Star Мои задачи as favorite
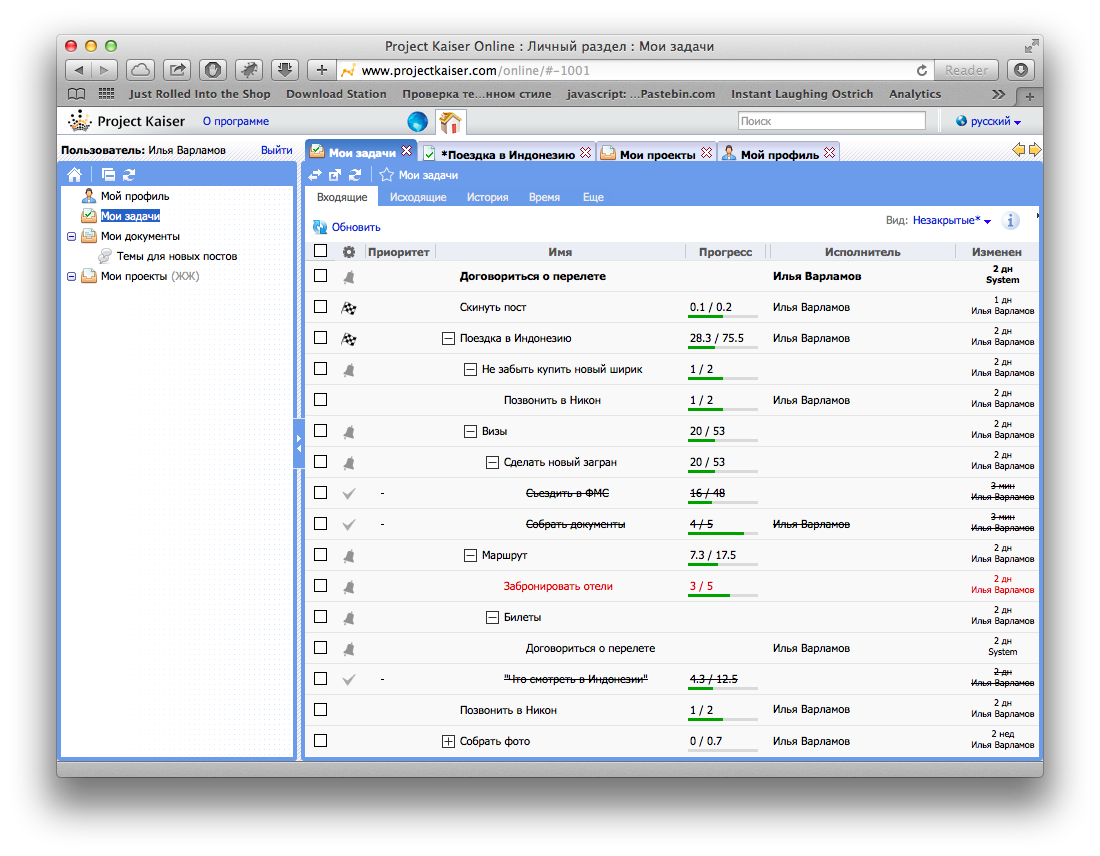 point(387,175)
